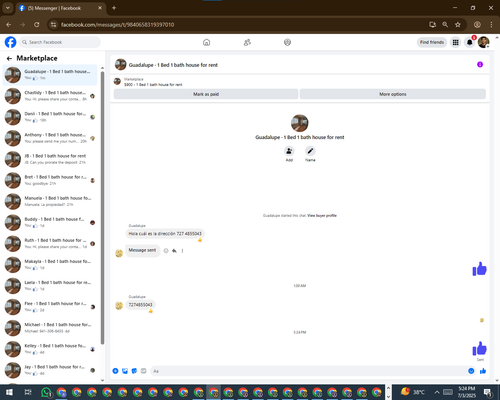
Task: Attach a file with the photo icon
Action: coord(125,371)
